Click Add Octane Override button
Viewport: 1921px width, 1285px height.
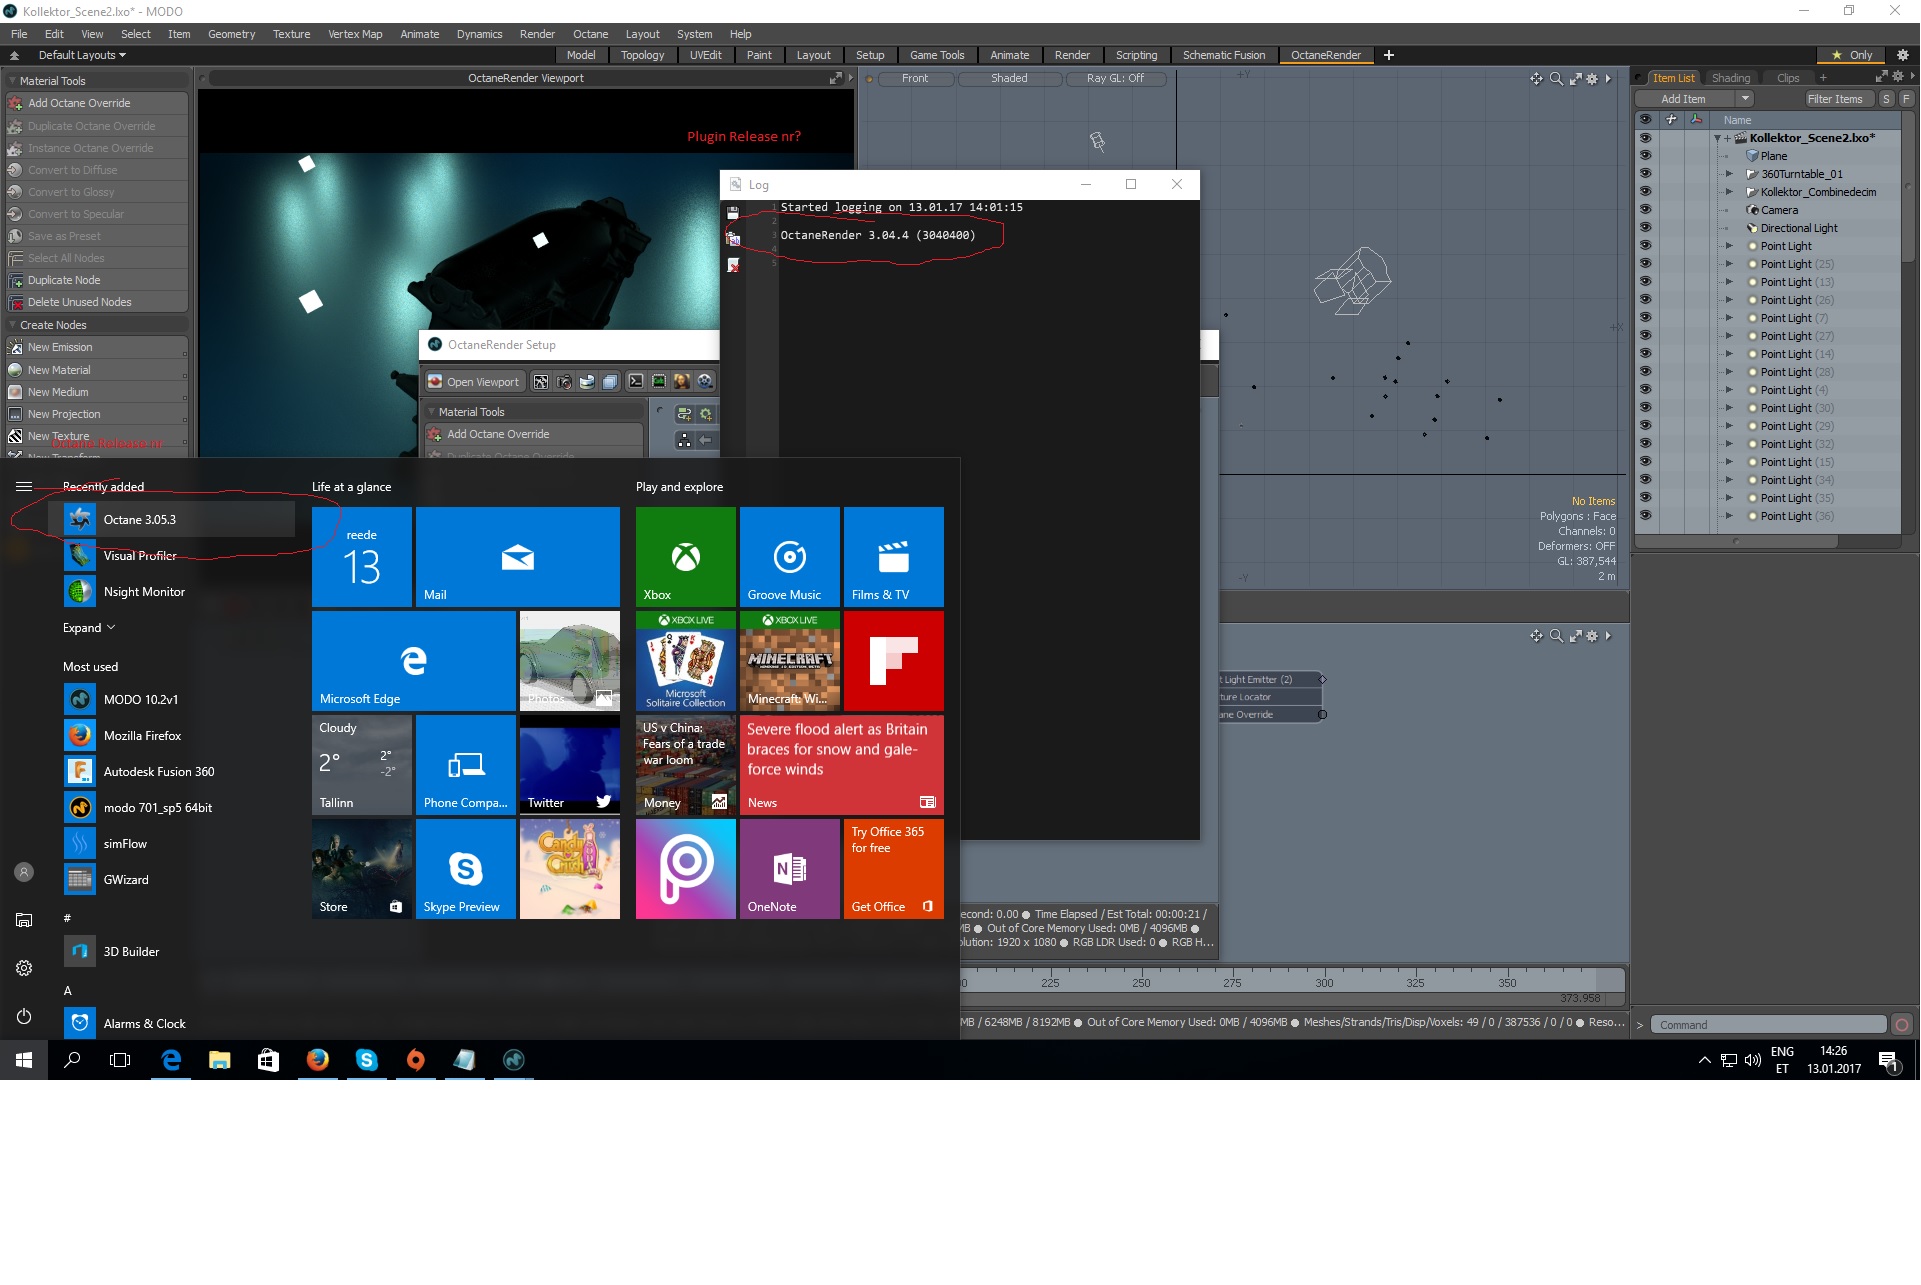click(x=79, y=103)
